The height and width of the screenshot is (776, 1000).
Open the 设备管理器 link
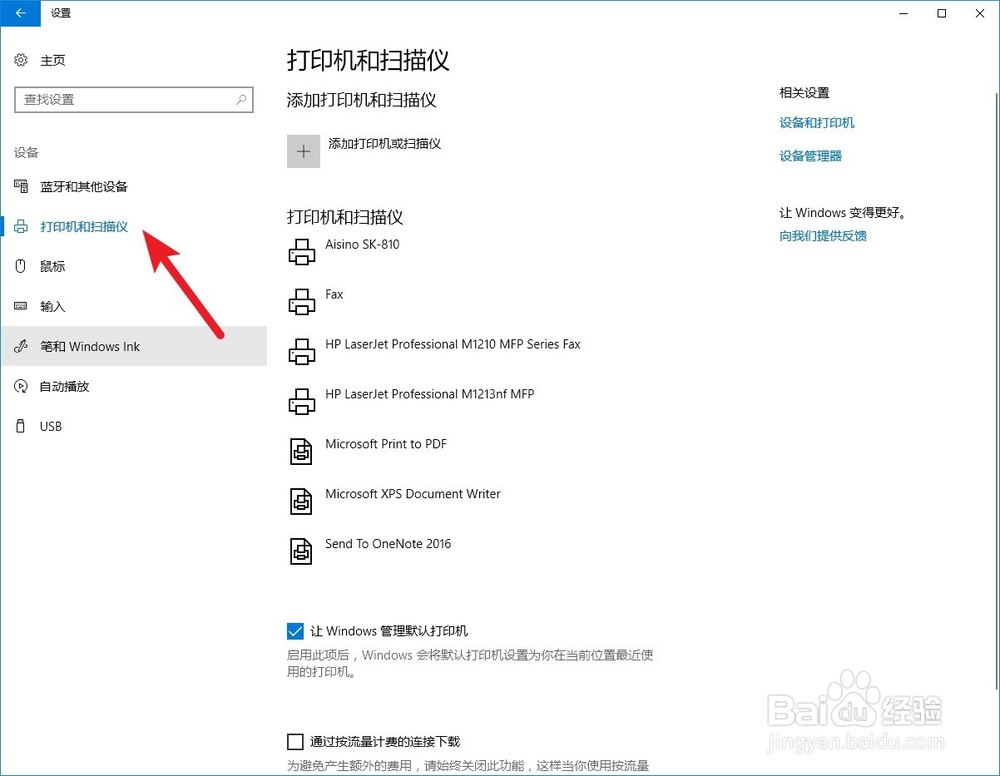pyautogui.click(x=810, y=156)
